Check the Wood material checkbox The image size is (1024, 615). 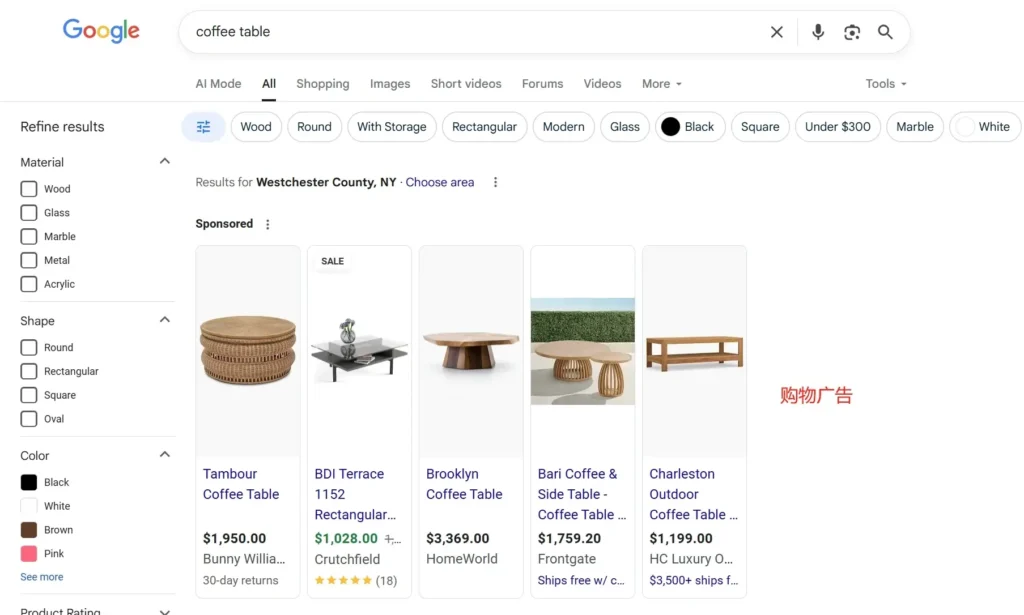(x=29, y=189)
